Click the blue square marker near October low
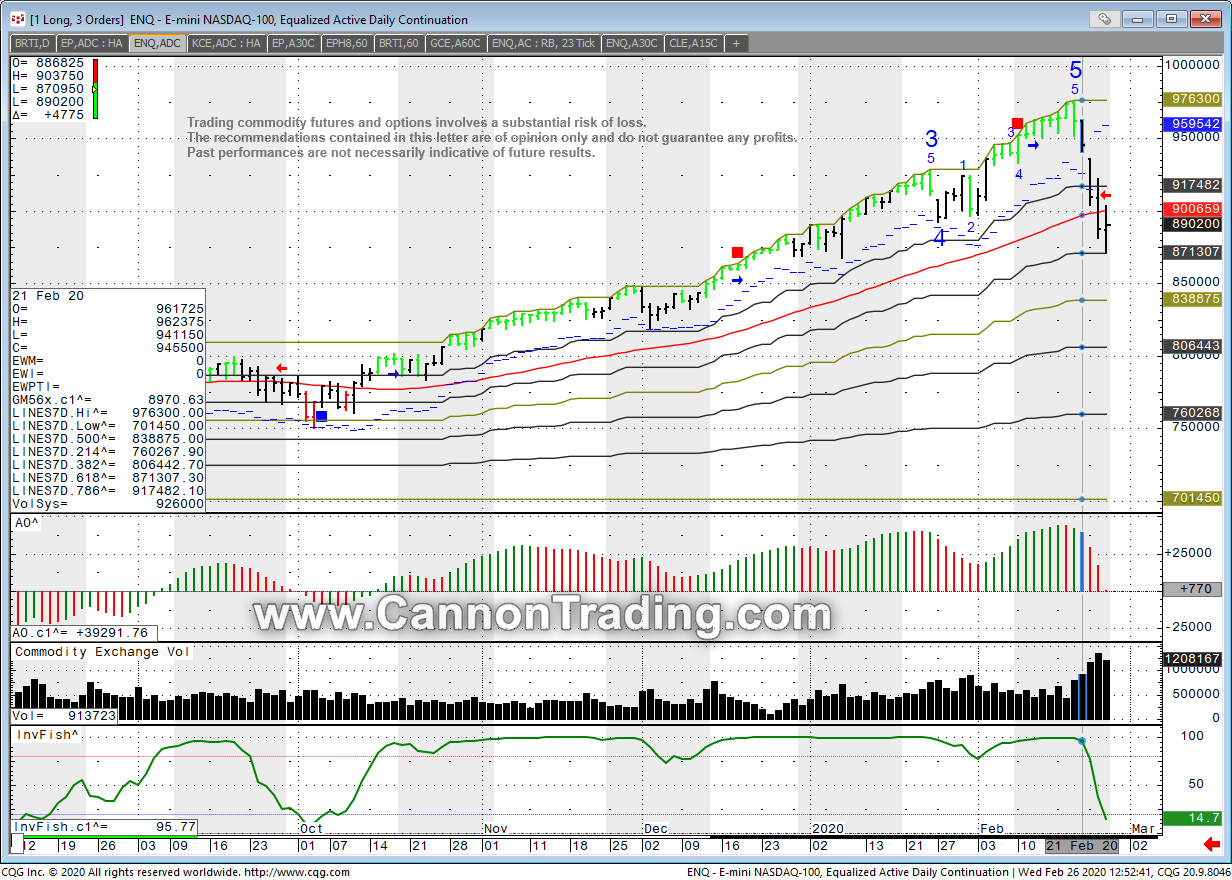 (321, 415)
